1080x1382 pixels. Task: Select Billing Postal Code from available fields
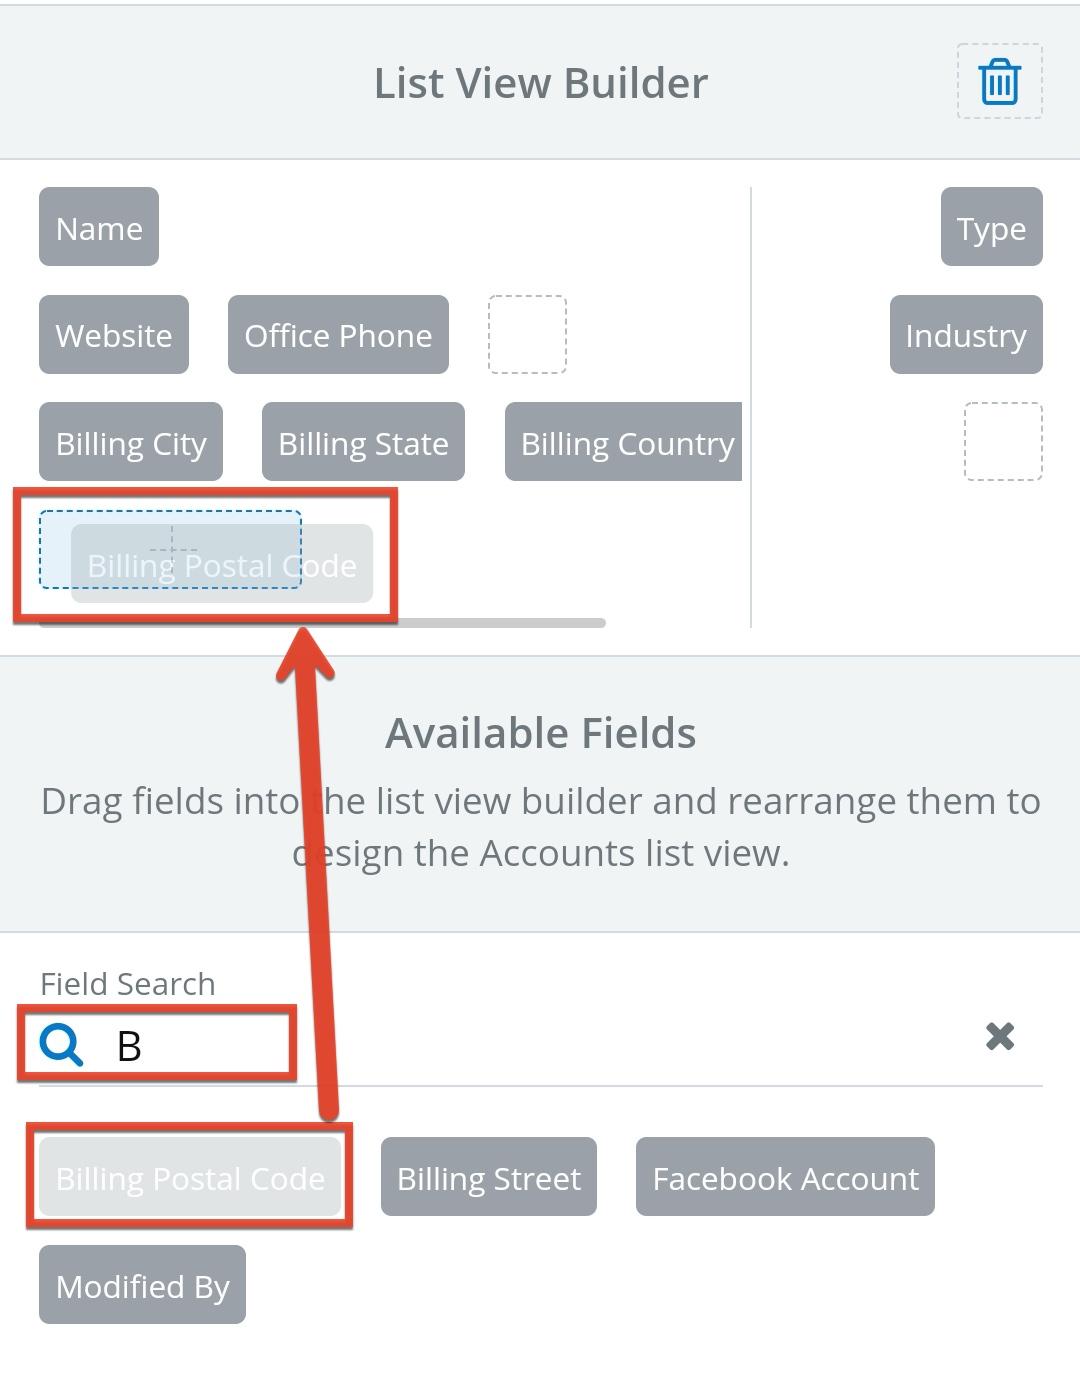[x=190, y=1177]
